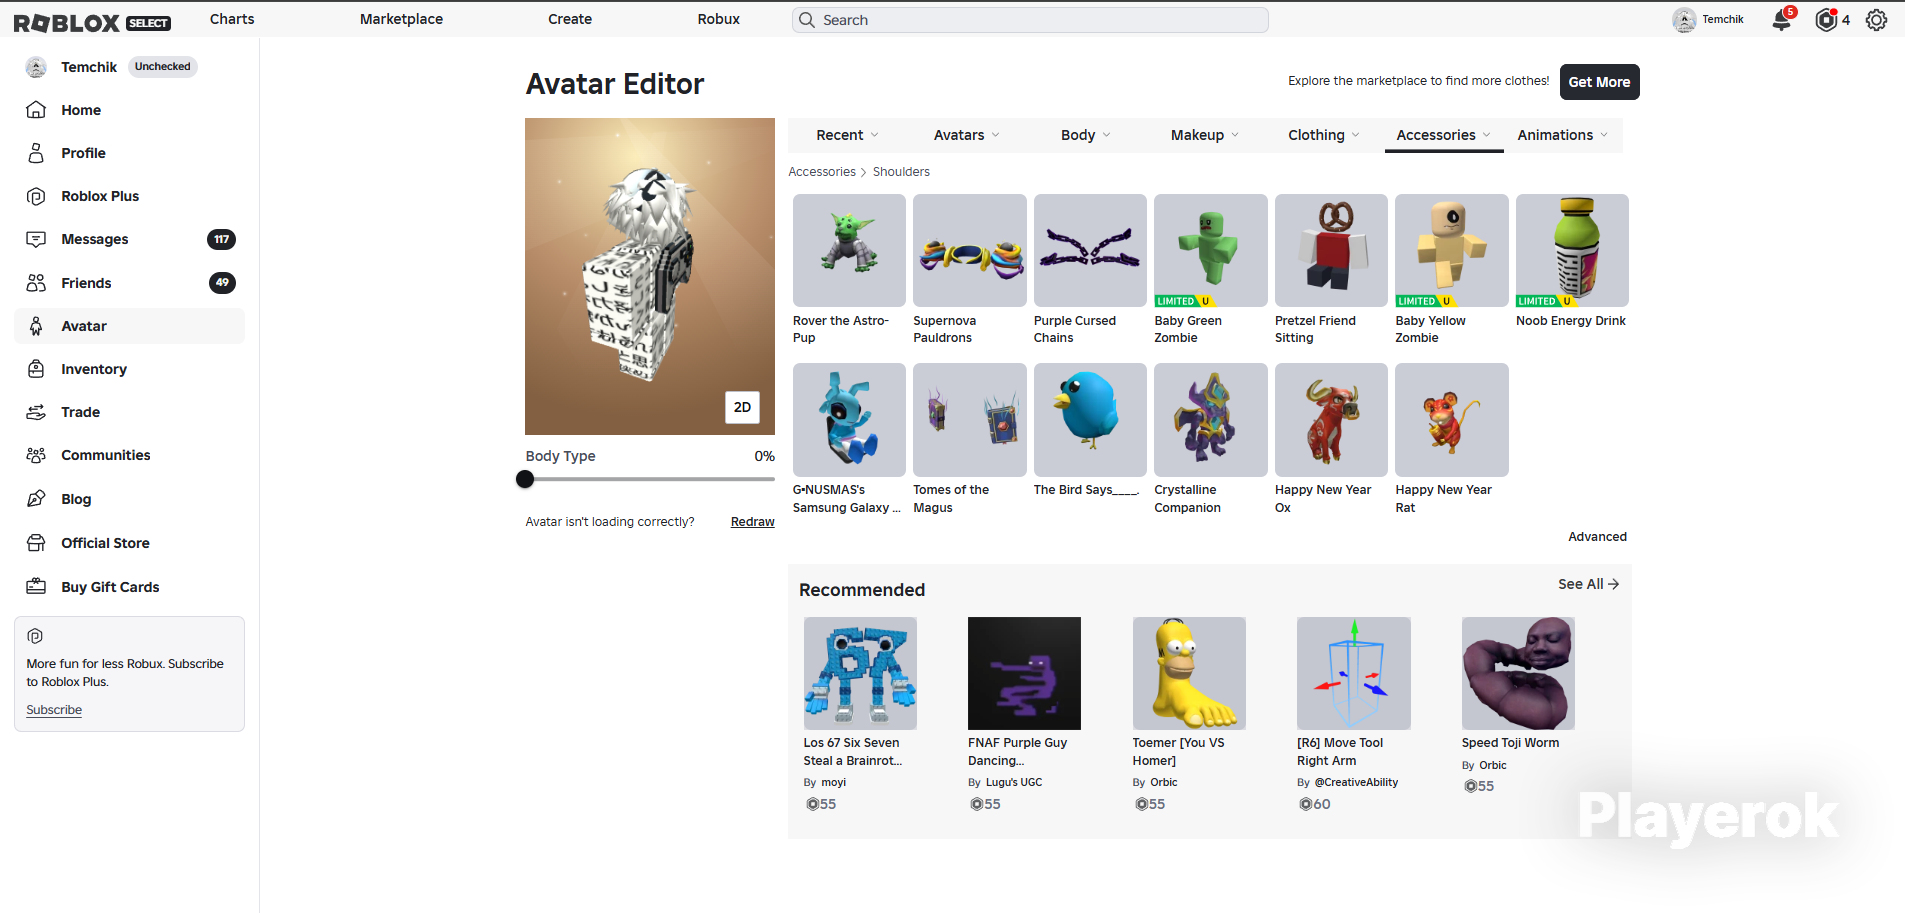This screenshot has height=913, width=1905.
Task: Select the Rover the Astro-Pup accessory
Action: [x=849, y=250]
